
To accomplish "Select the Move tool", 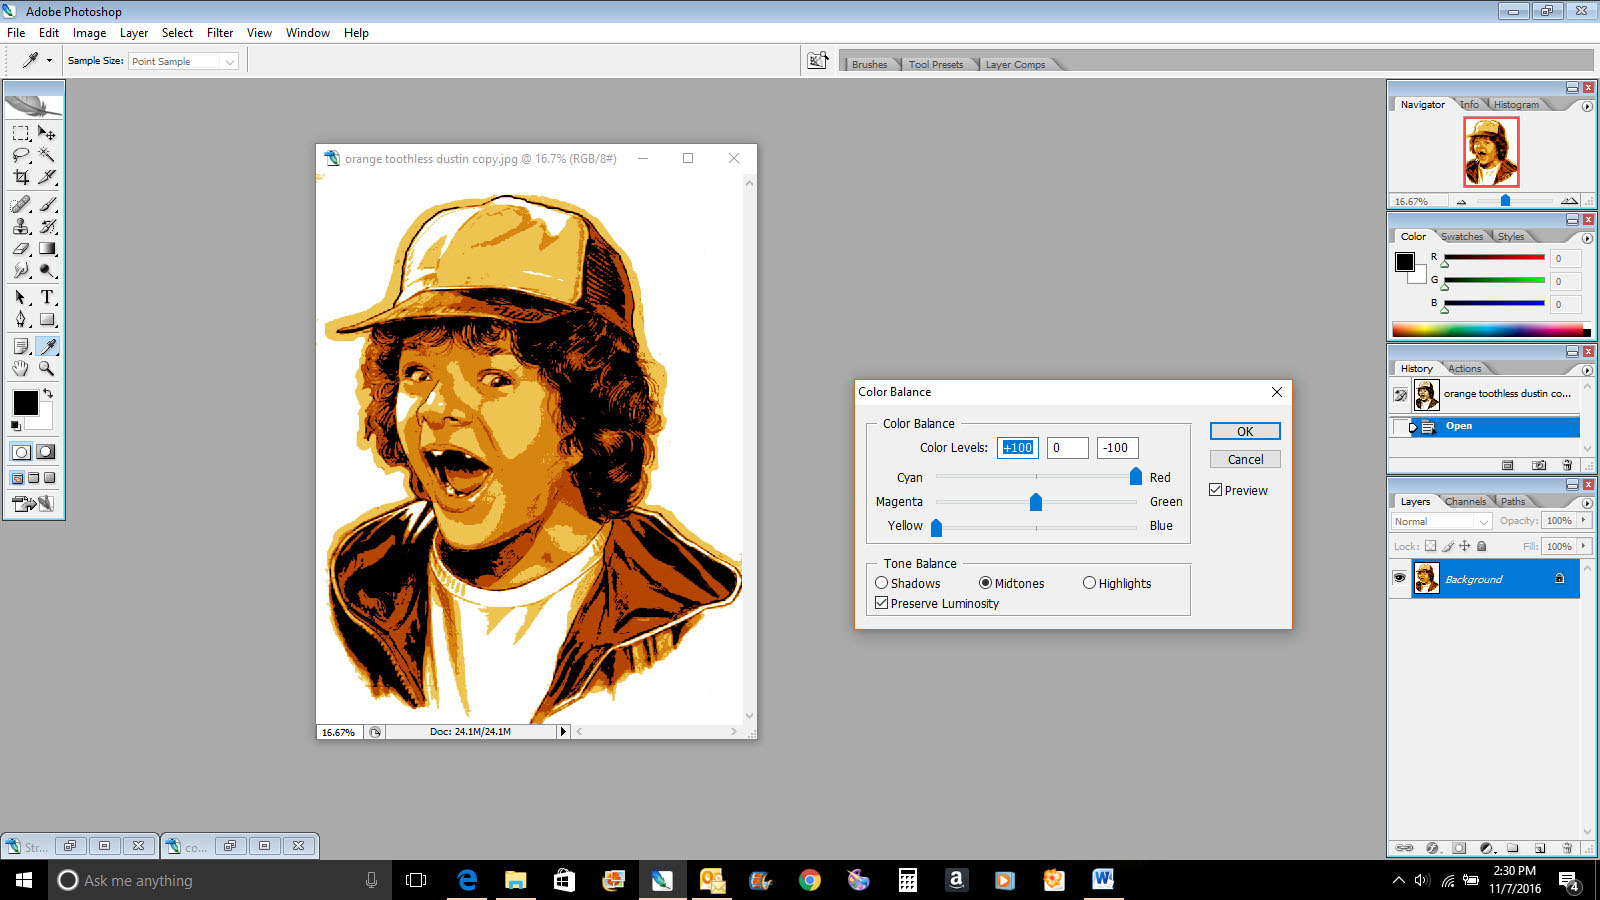I will pyautogui.click(x=47, y=133).
